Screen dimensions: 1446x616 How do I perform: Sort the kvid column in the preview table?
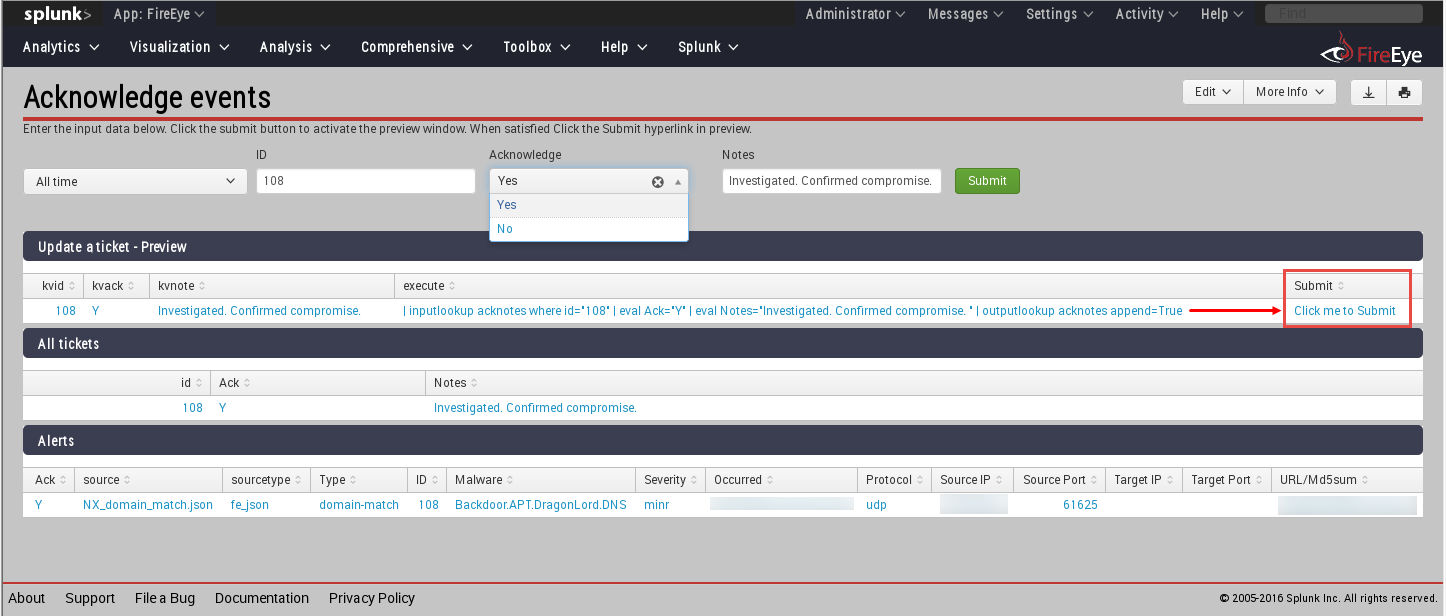click(x=53, y=285)
